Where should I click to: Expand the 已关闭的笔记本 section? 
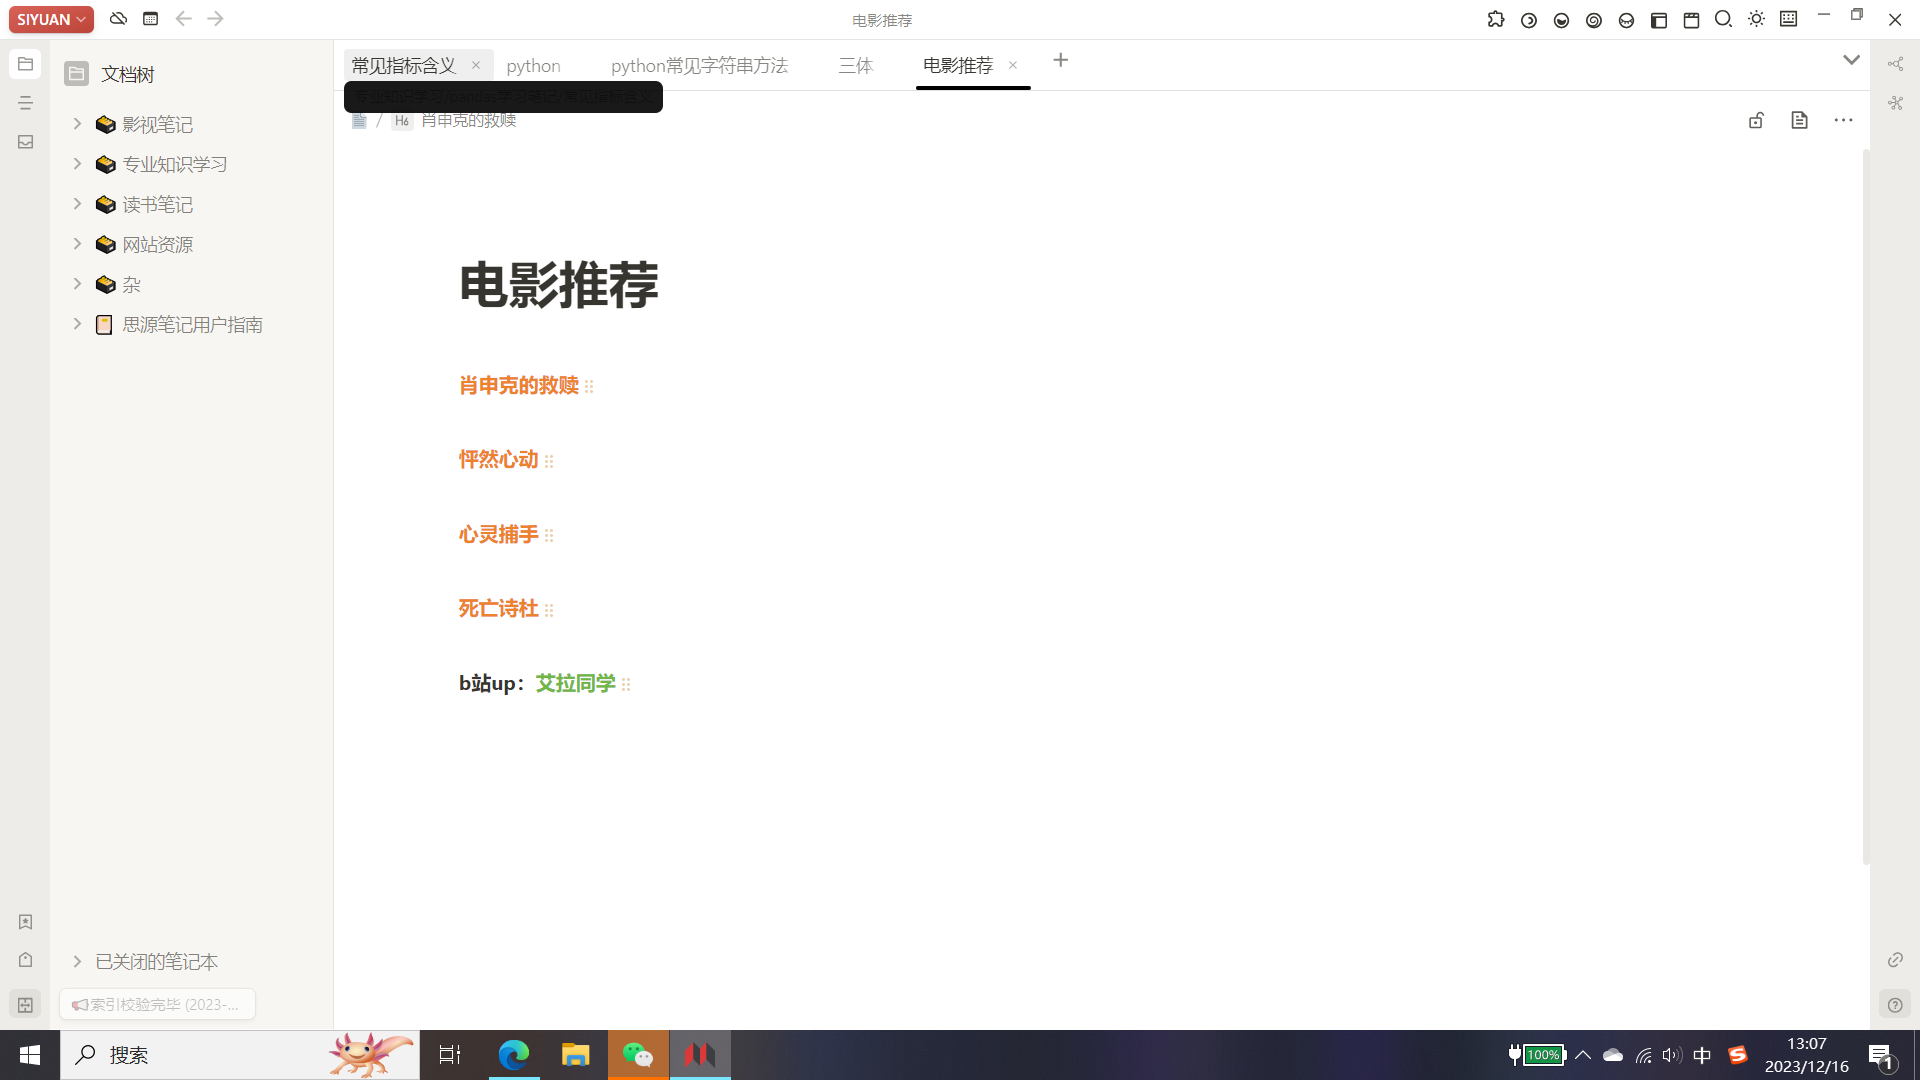pos(77,961)
